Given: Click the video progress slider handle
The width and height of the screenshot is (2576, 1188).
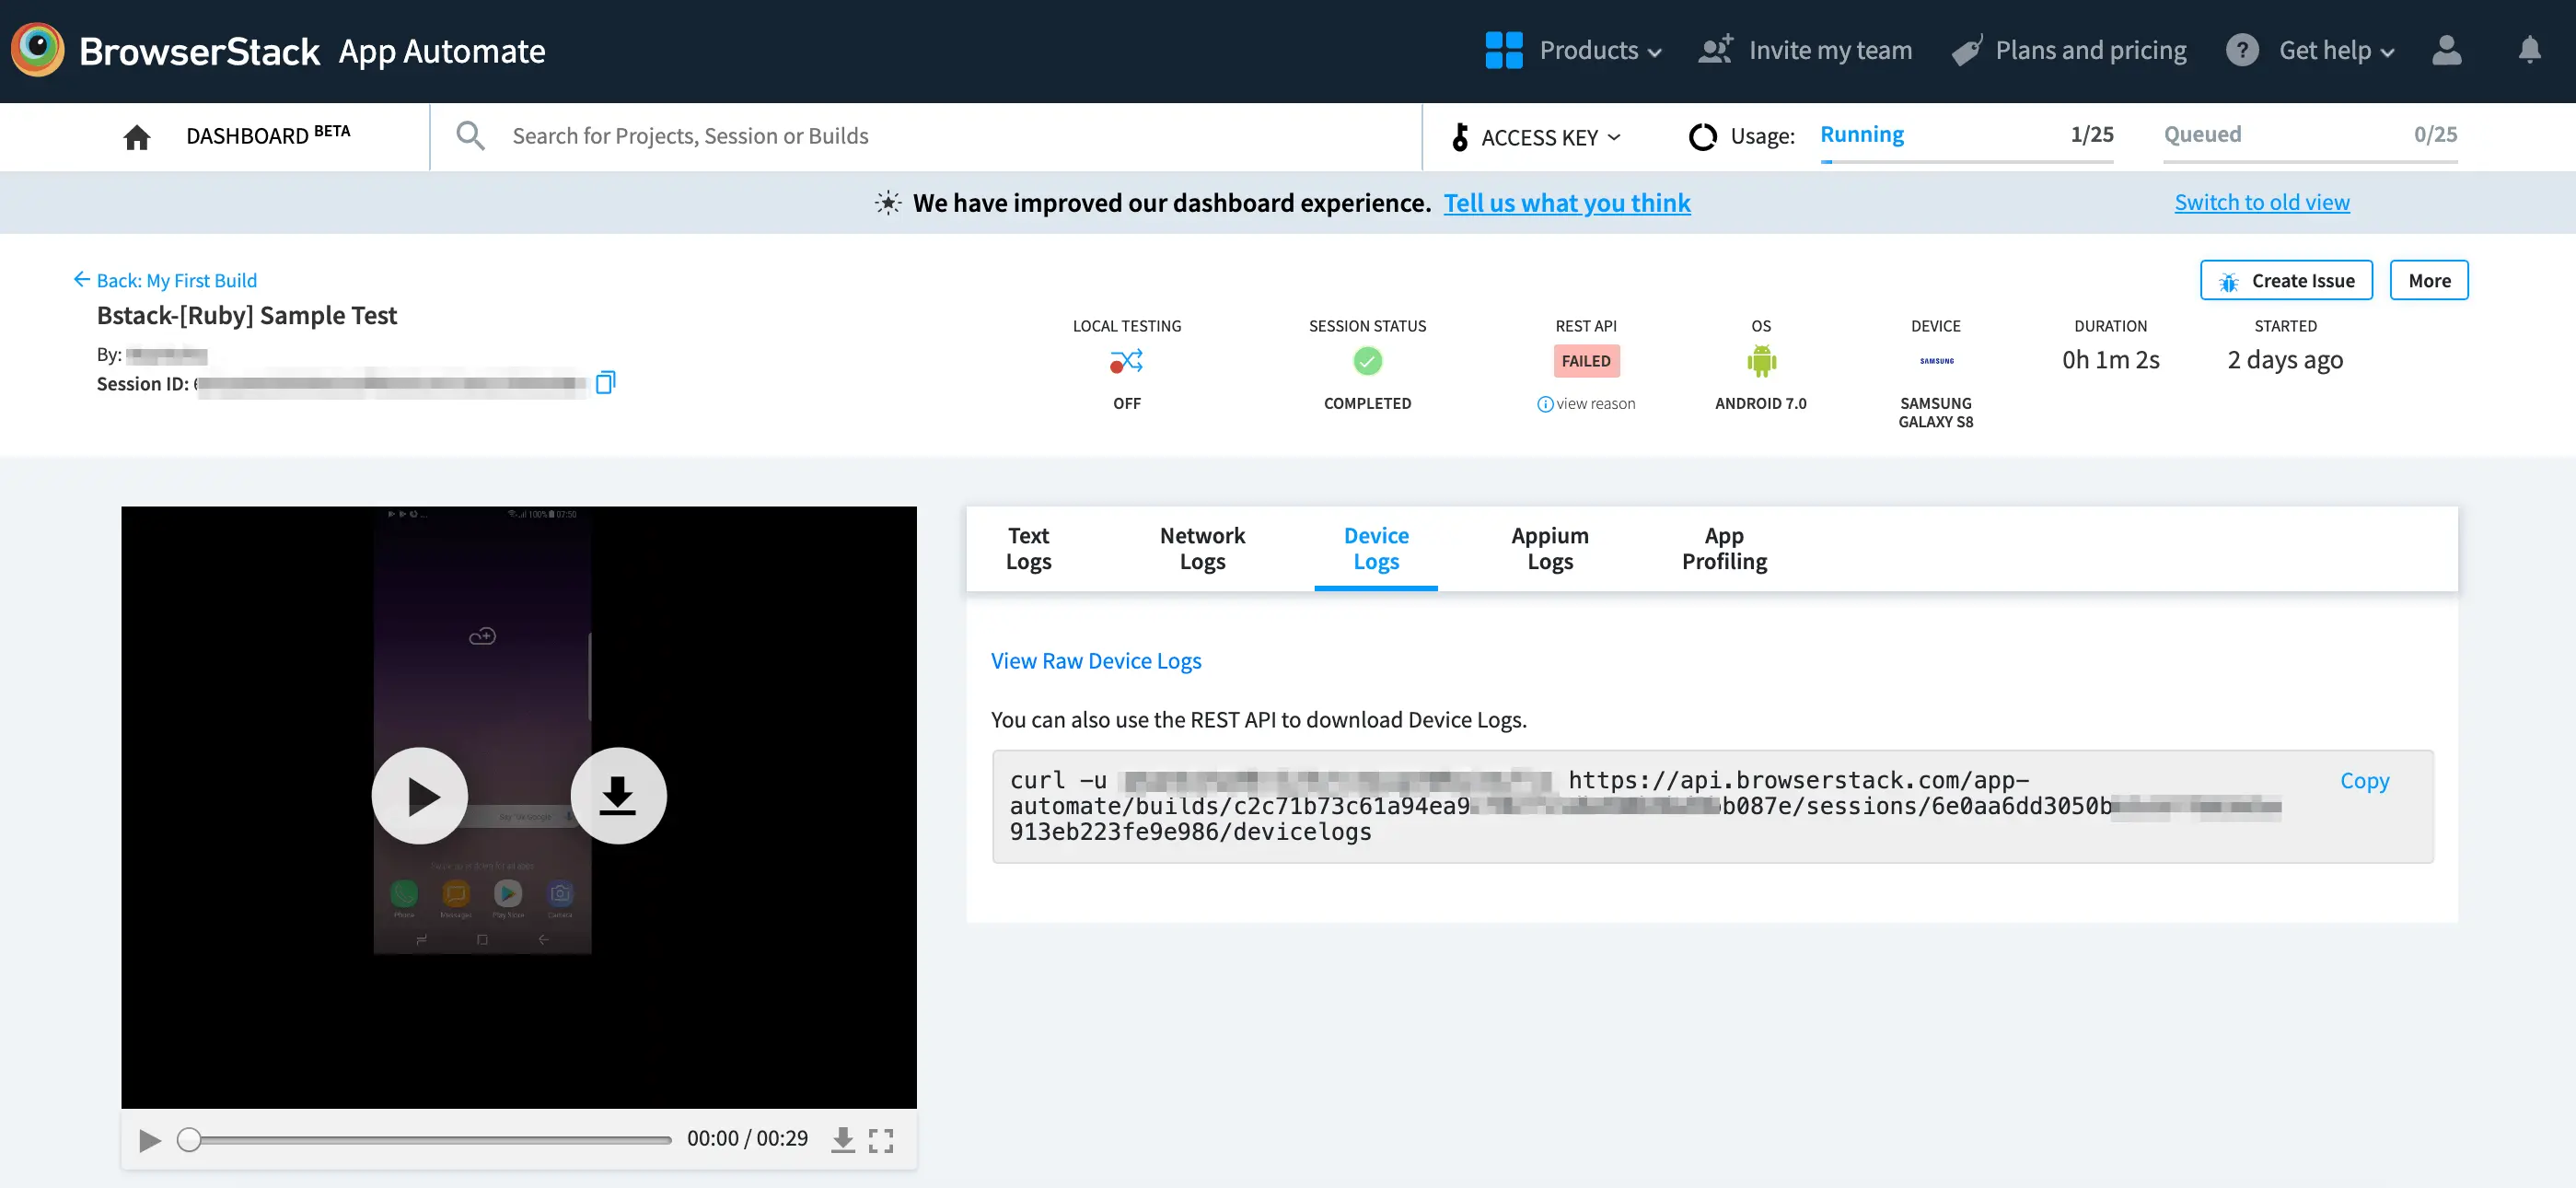Looking at the screenshot, I should [189, 1140].
